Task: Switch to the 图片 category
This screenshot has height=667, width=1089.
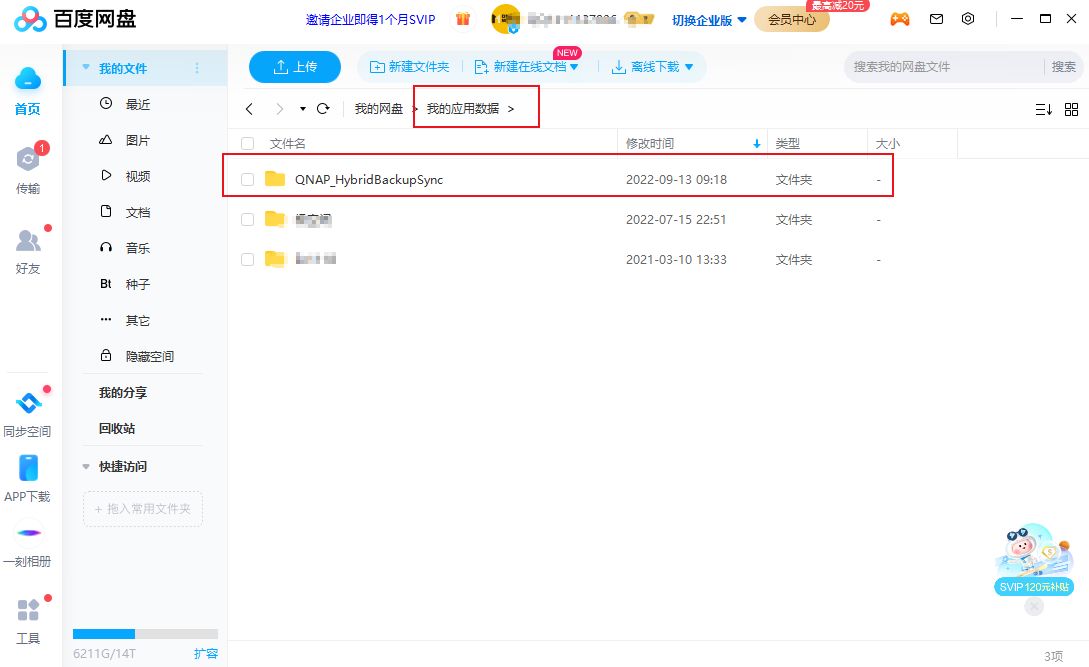Action: [136, 140]
